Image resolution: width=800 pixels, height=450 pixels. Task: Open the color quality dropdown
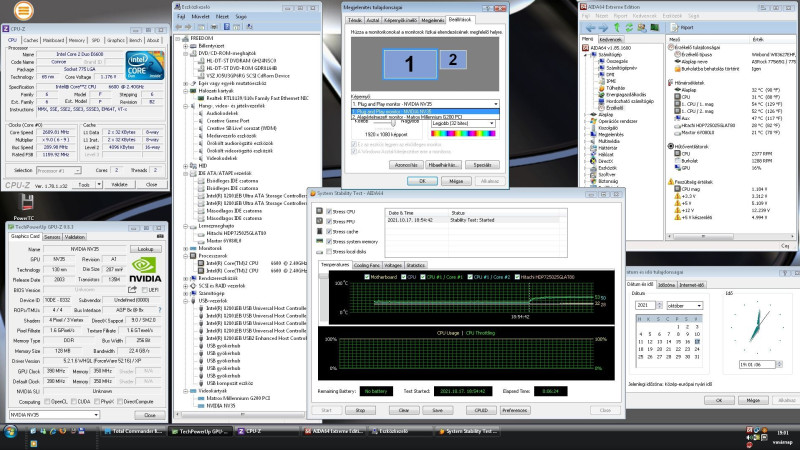(x=463, y=123)
